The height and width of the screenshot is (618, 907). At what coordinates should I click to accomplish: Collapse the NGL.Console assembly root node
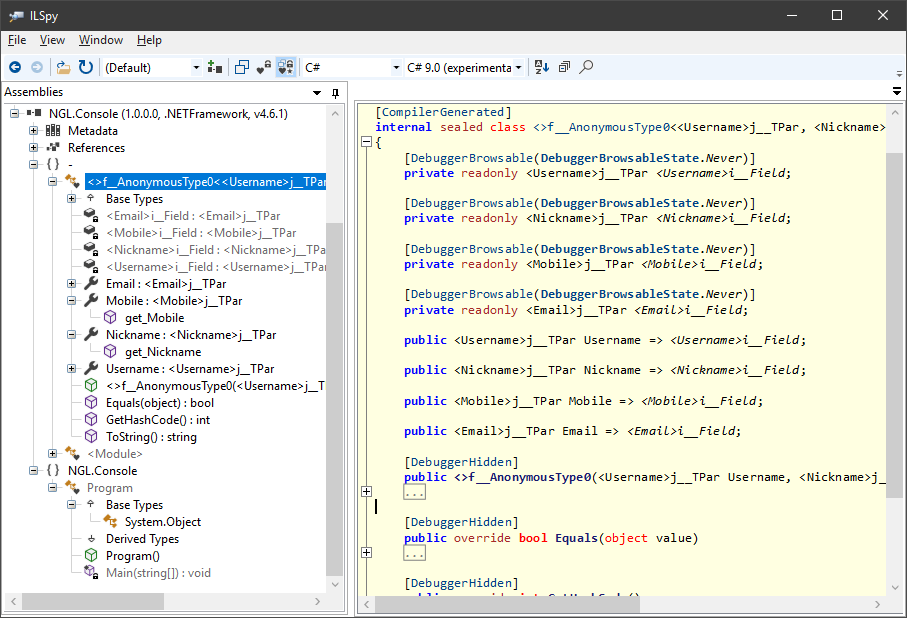tap(14, 113)
